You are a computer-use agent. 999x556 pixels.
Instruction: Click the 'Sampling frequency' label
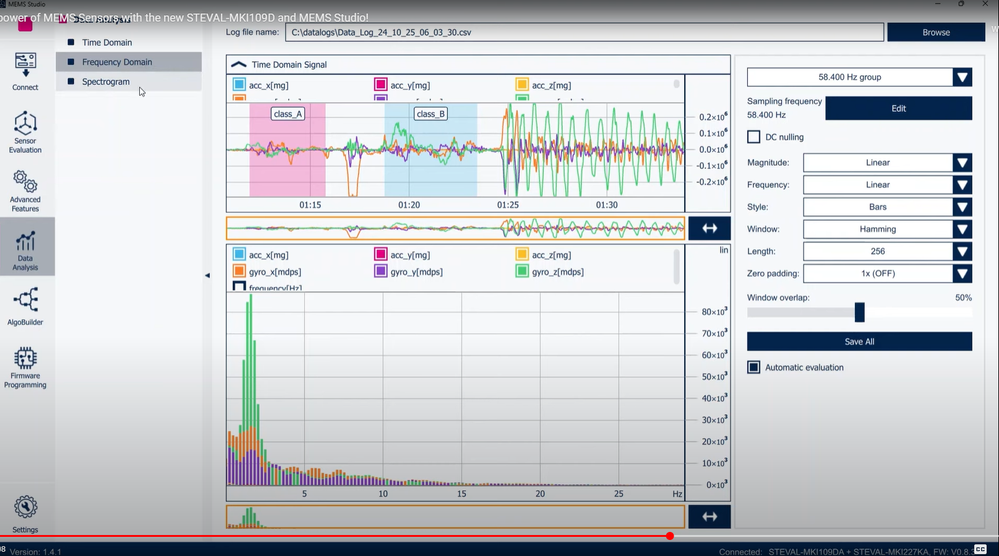click(x=784, y=101)
